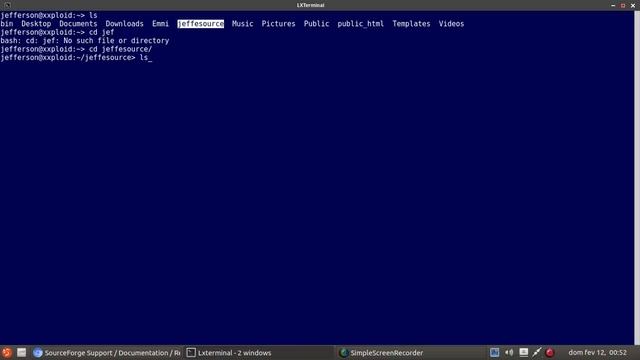Image resolution: width=640 pixels, height=360 pixels.
Task: Click the public_html directory name
Action: point(360,24)
